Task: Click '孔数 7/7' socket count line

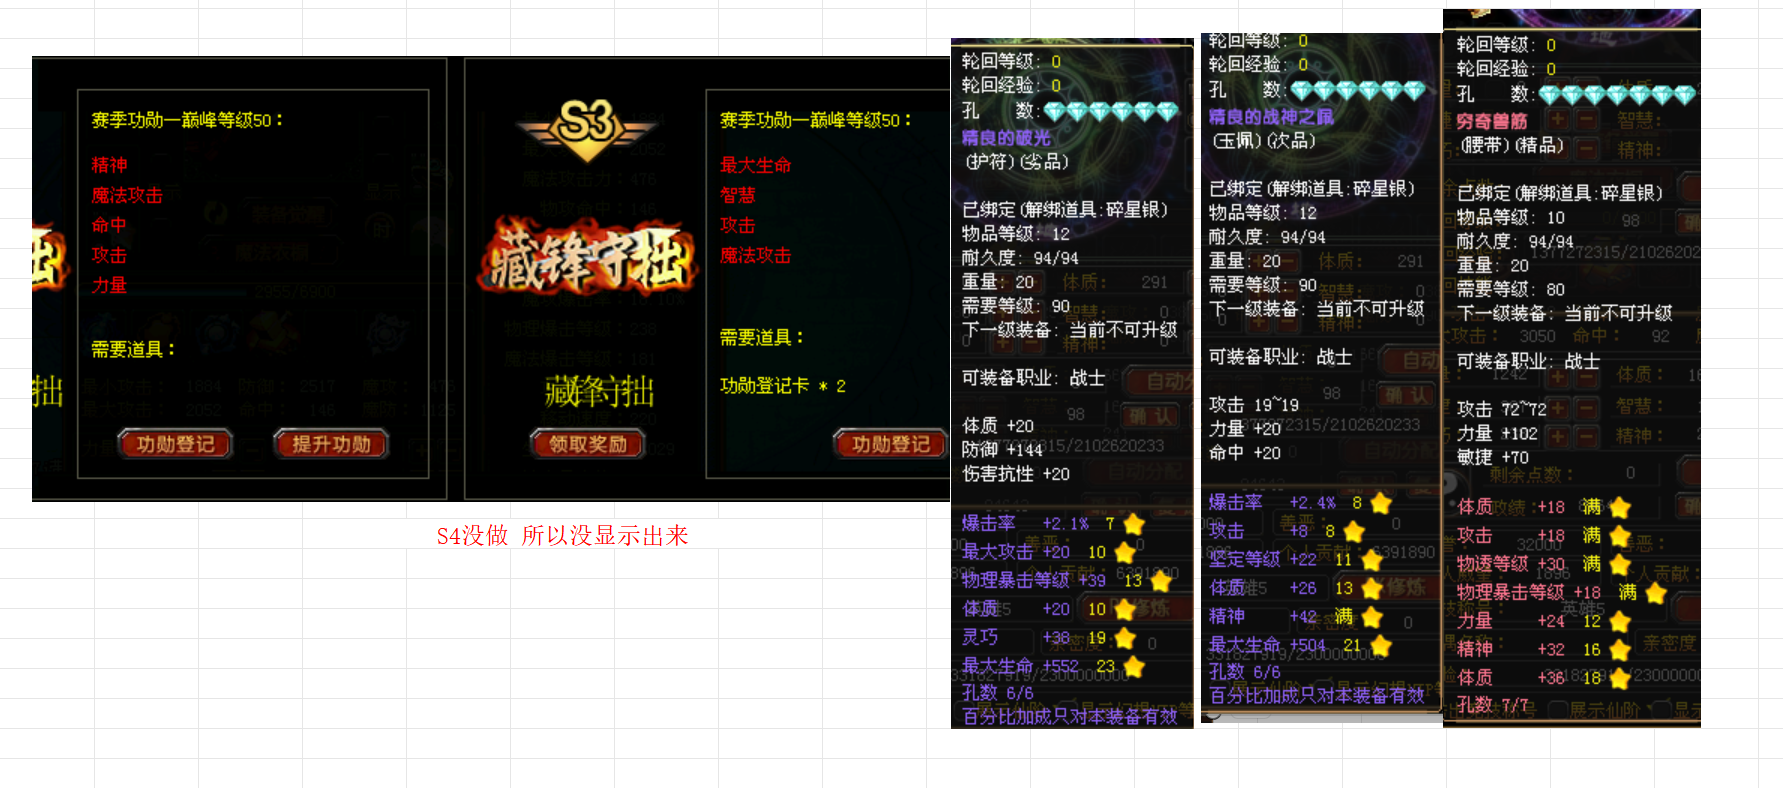Action: point(1493,705)
